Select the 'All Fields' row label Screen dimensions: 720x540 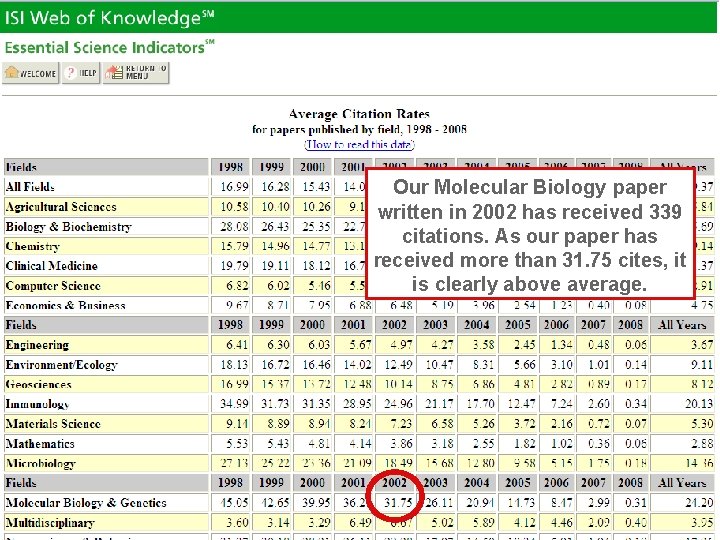[30, 187]
